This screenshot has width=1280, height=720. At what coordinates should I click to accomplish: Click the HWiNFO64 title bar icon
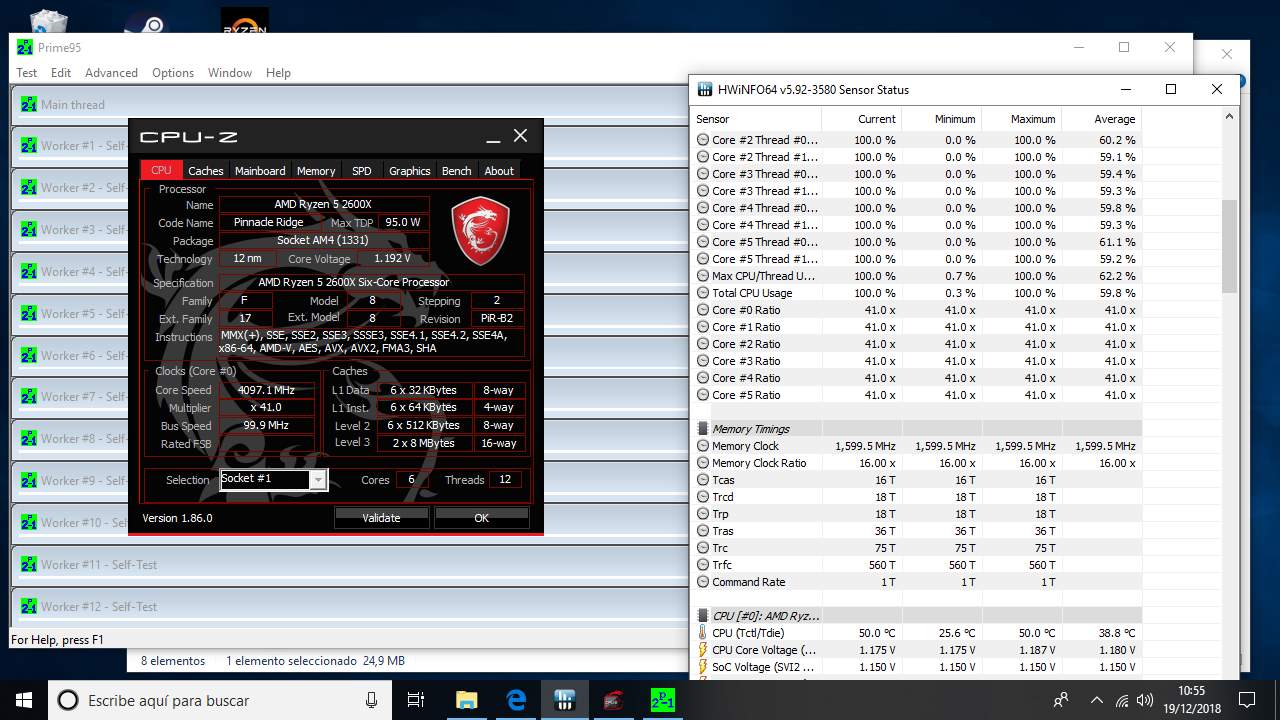pyautogui.click(x=704, y=89)
